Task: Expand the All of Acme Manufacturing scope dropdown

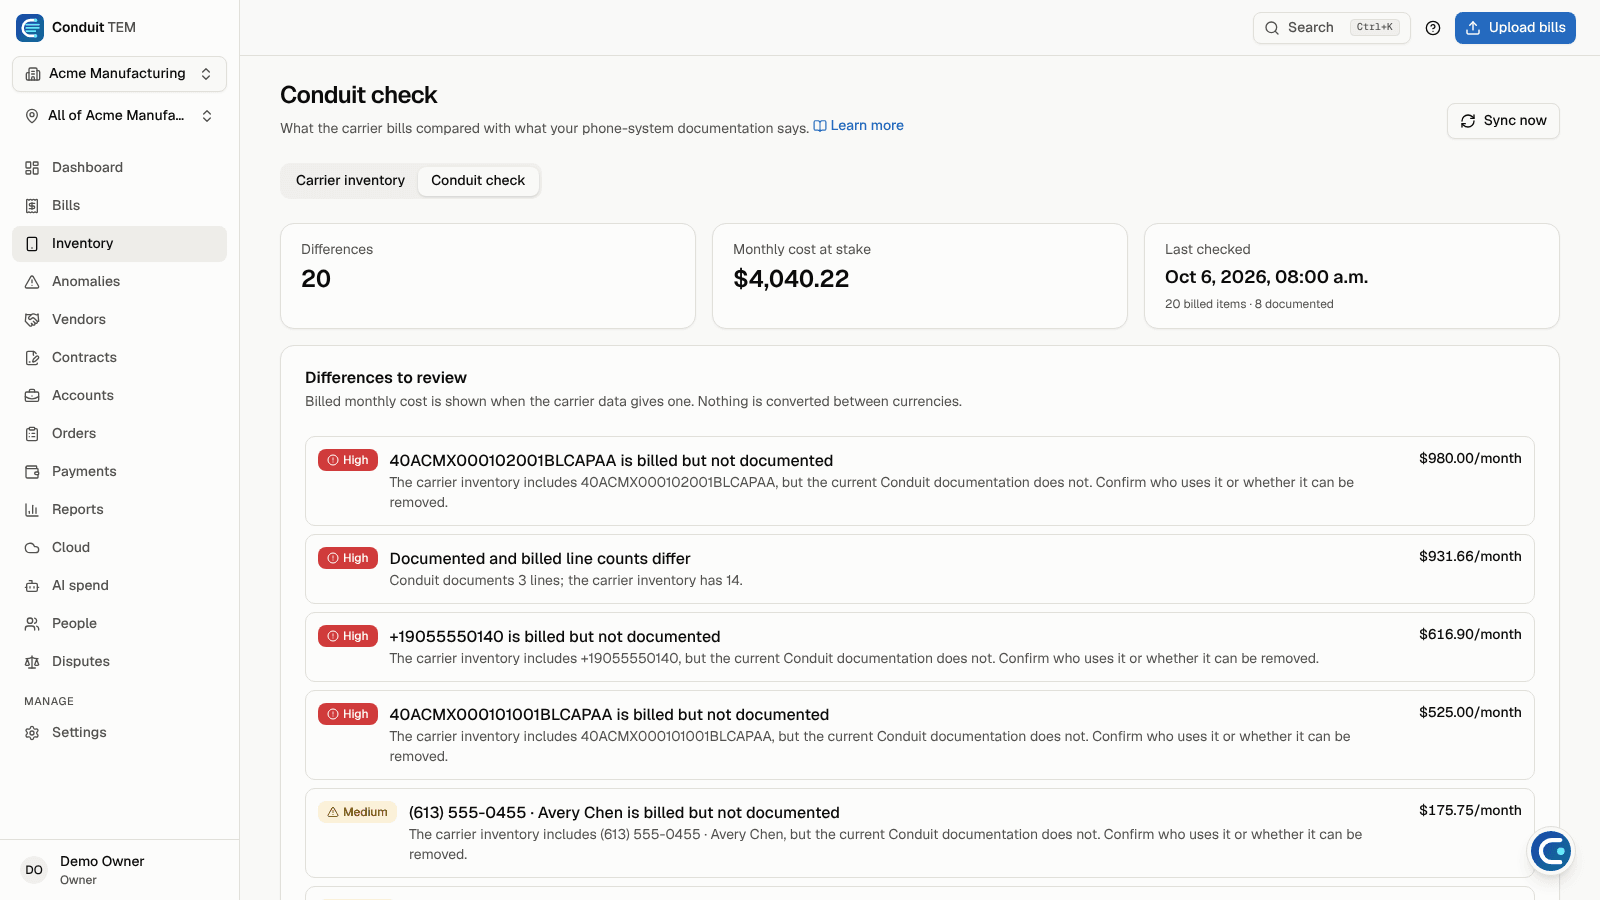Action: pos(119,116)
